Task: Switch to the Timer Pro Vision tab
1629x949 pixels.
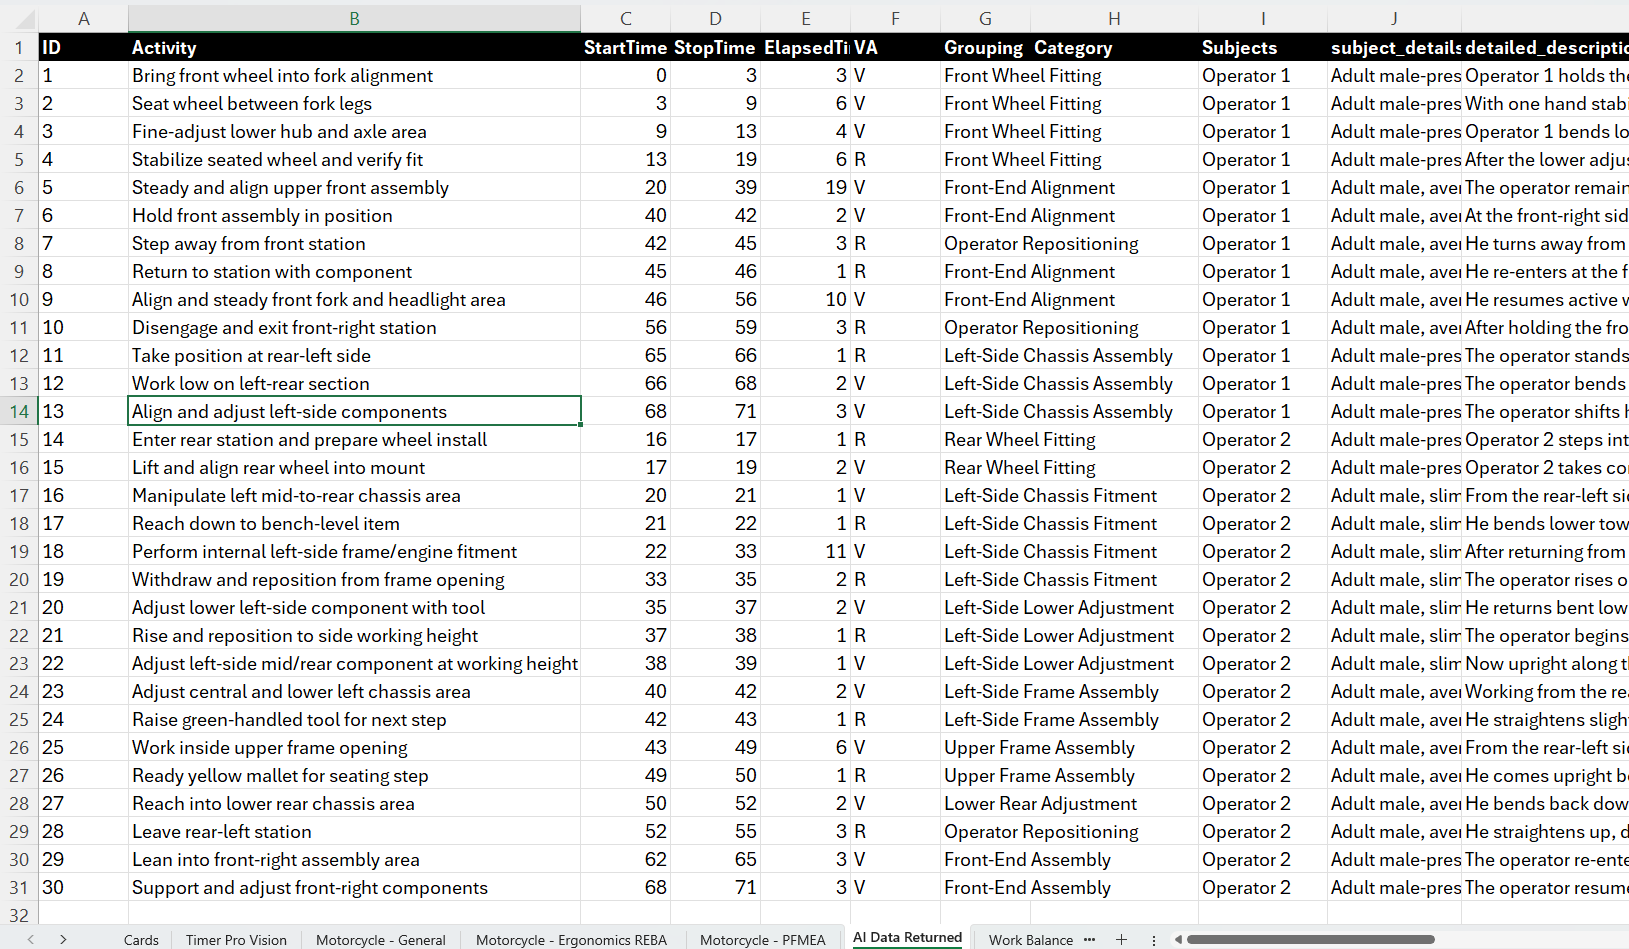Action: click(236, 940)
